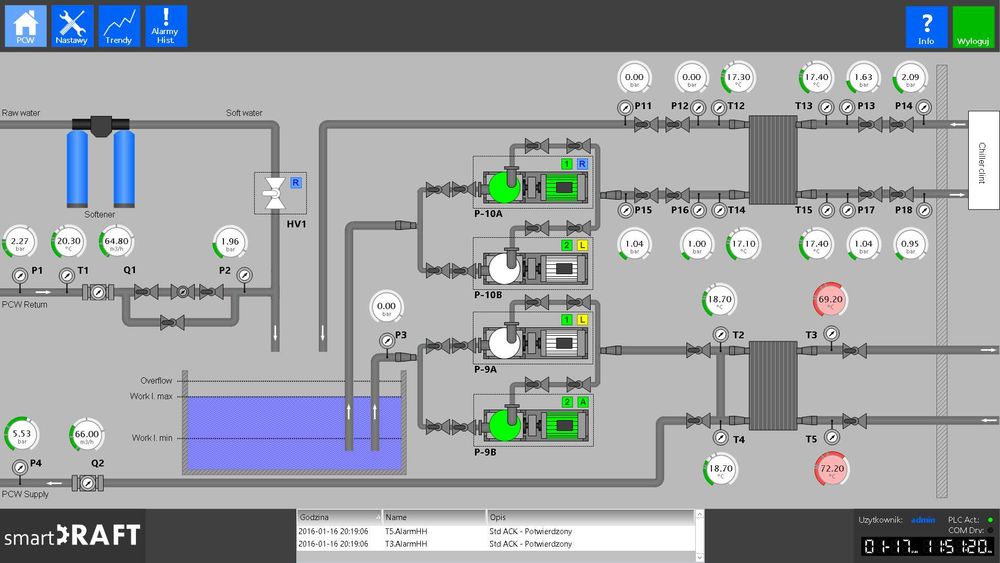
Task: Click the Info help icon
Action: click(927, 26)
